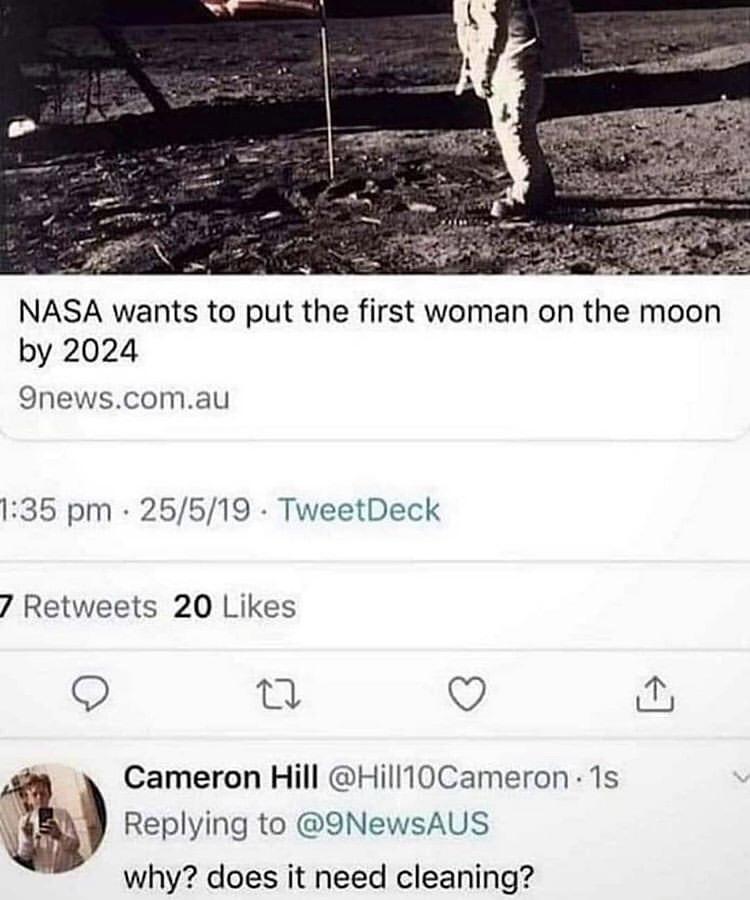Visit the 9news.com.au domain link
Screen dimensions: 750x900
tap(124, 398)
